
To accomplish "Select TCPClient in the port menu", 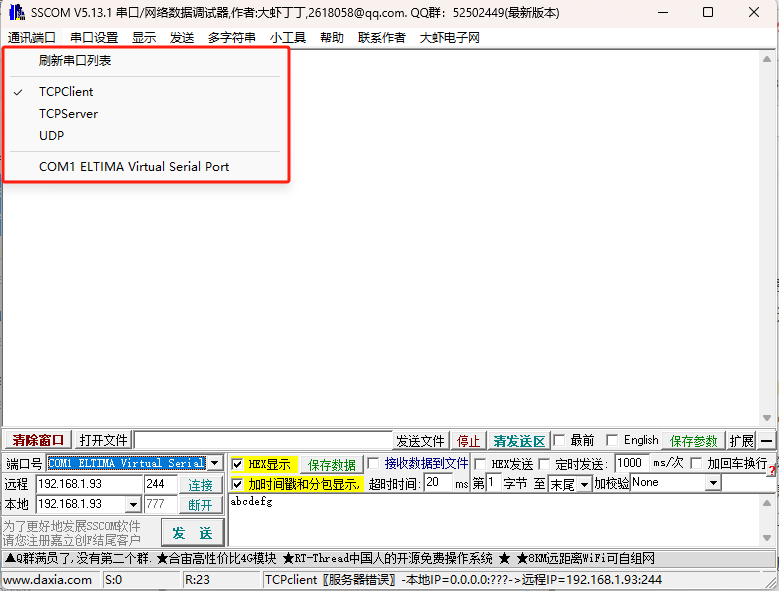I will [x=66, y=92].
